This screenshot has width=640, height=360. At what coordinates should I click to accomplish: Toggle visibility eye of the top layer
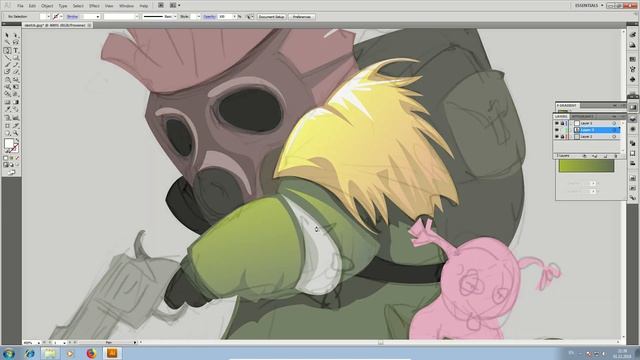[557, 123]
